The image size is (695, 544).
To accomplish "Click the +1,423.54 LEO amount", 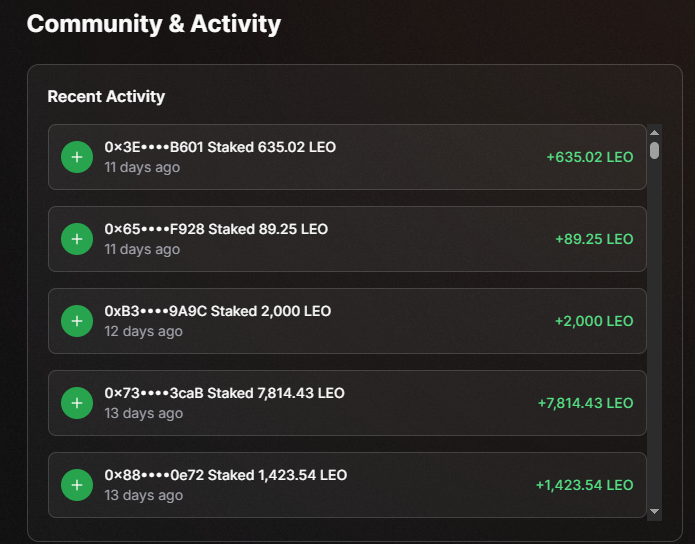I will click(x=584, y=485).
